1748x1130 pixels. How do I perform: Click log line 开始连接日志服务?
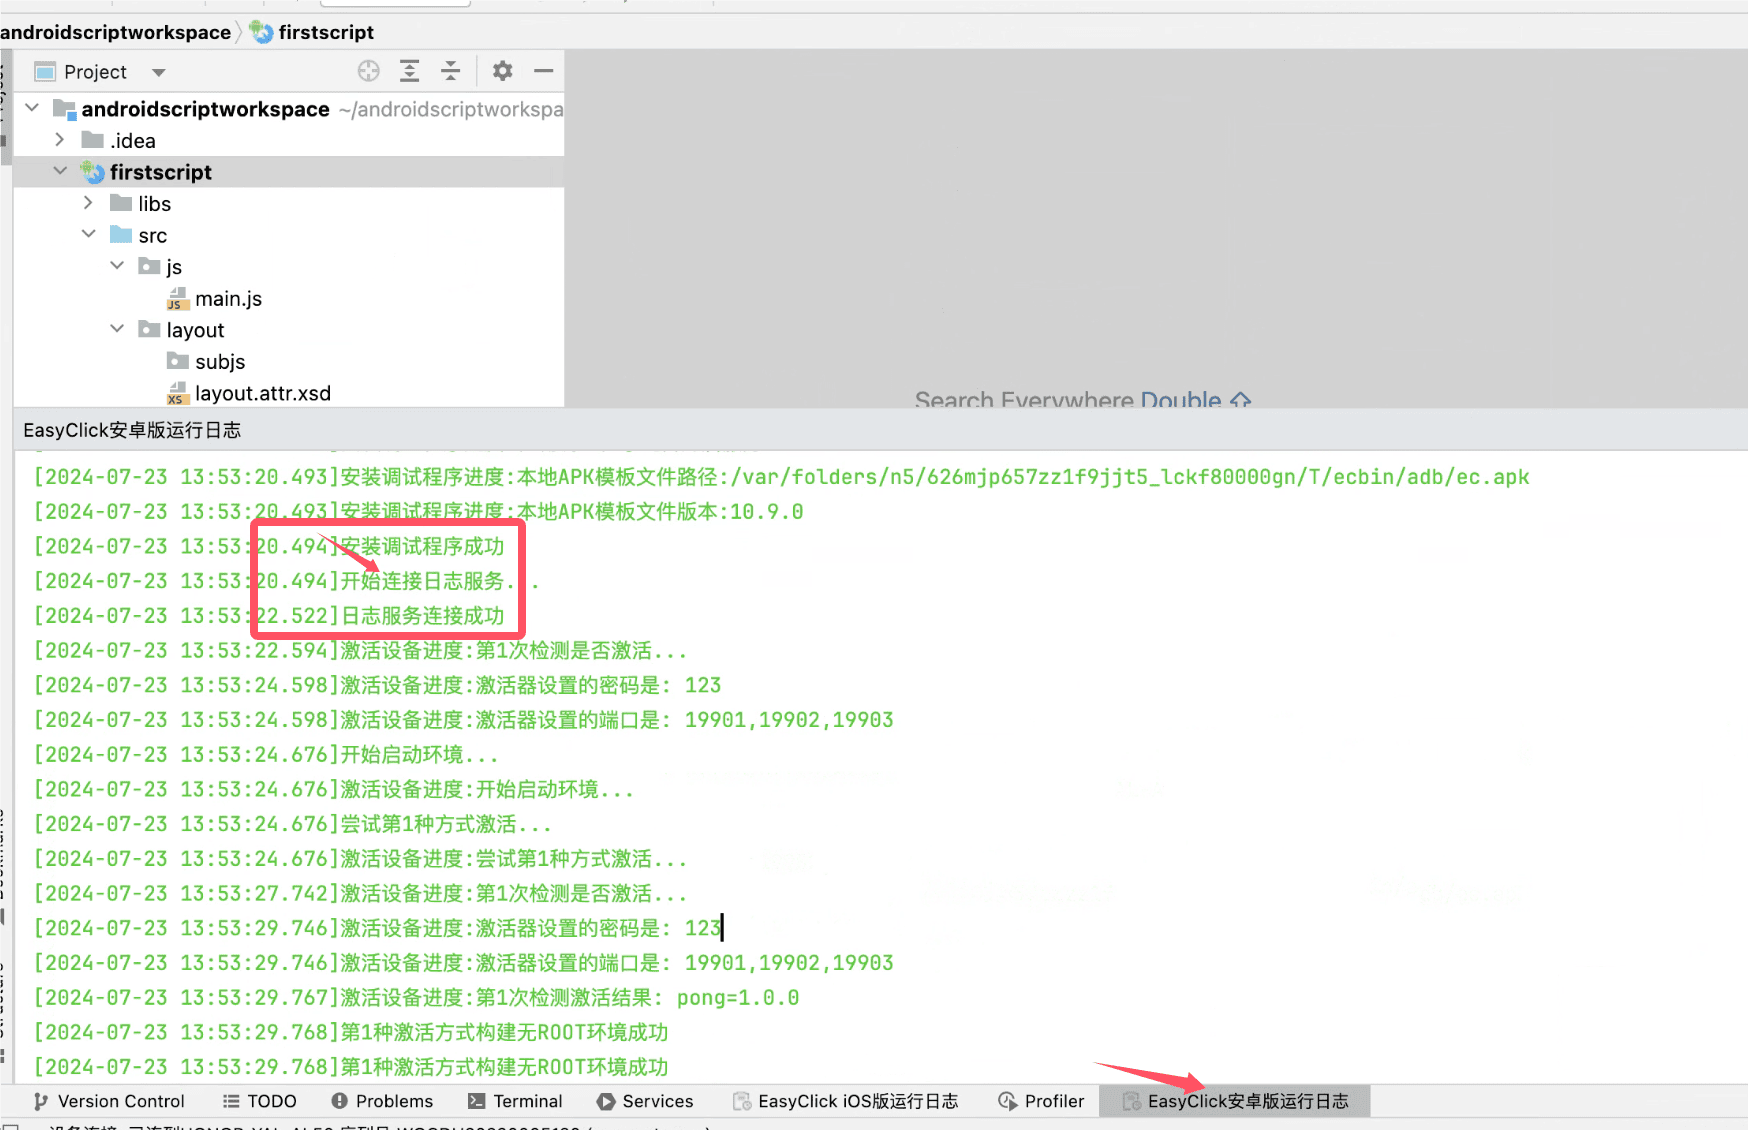tap(287, 581)
